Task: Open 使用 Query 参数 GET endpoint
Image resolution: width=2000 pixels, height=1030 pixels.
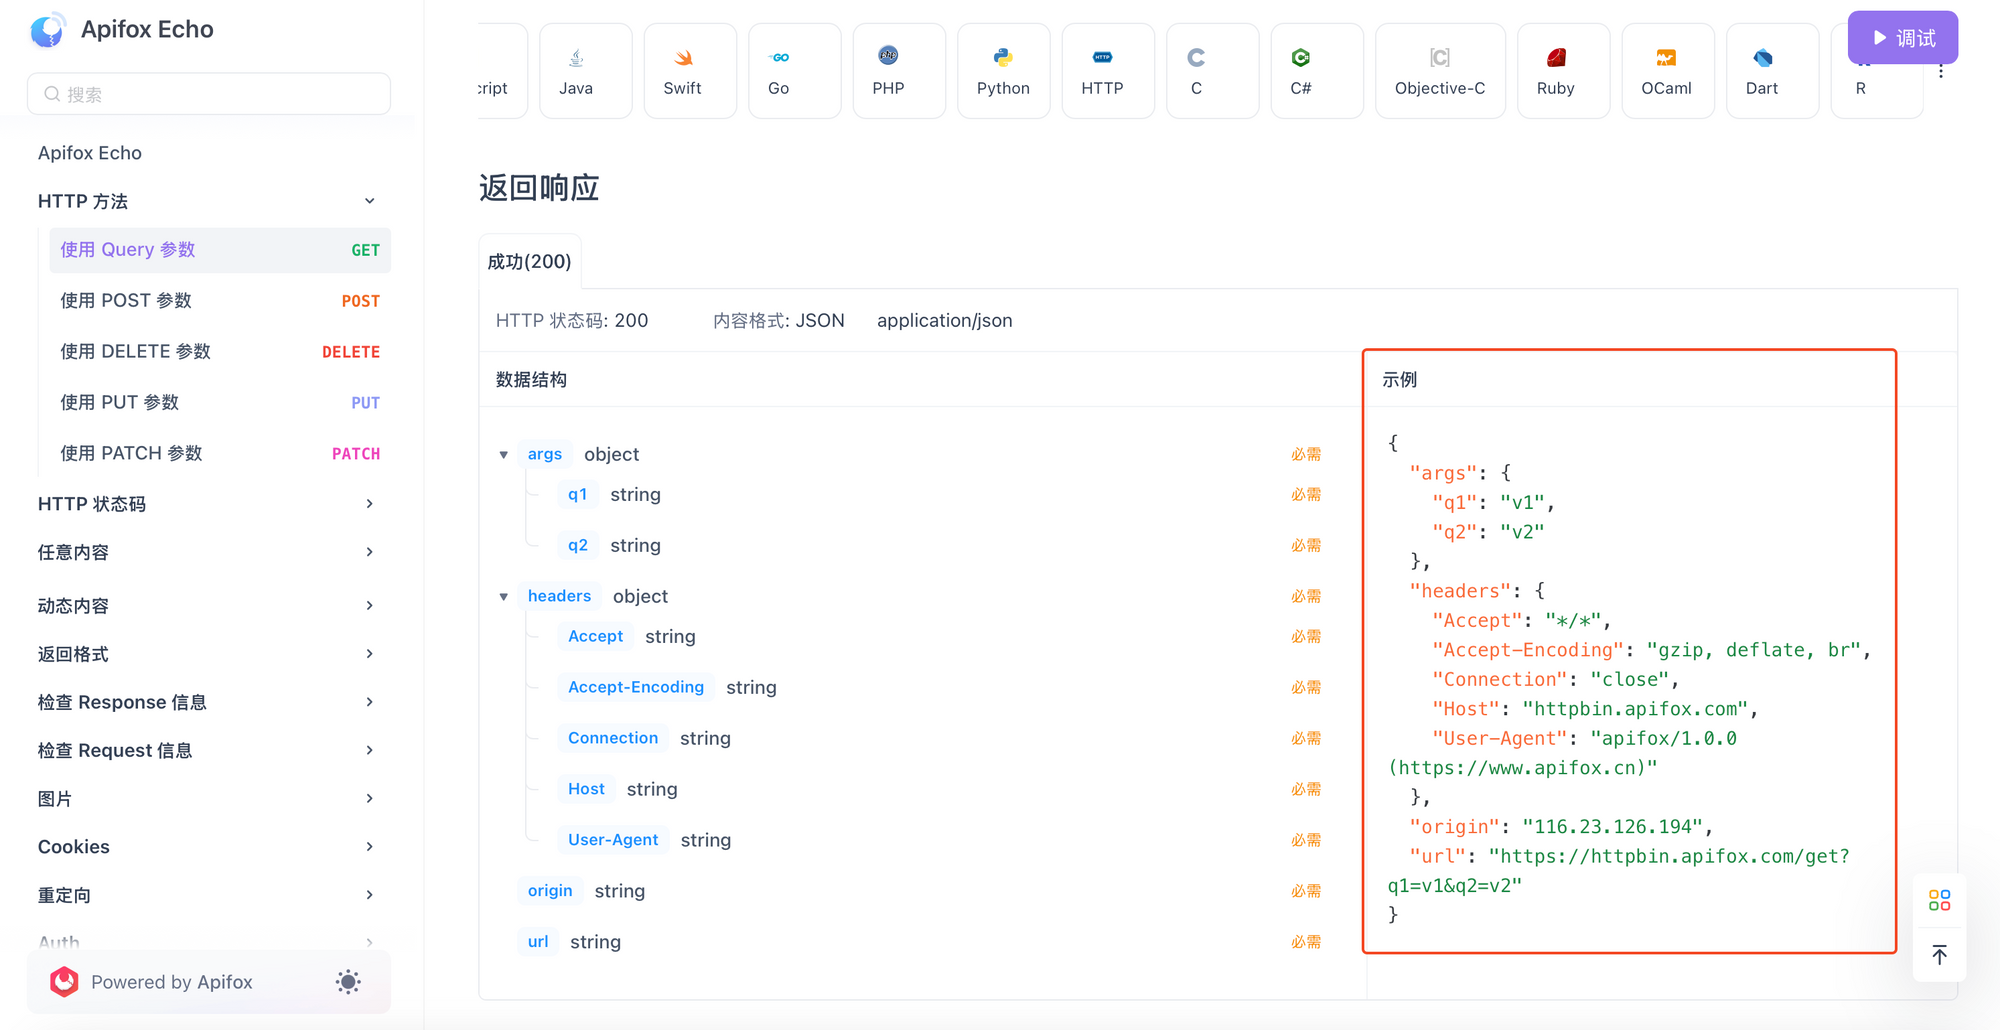Action: (220, 250)
